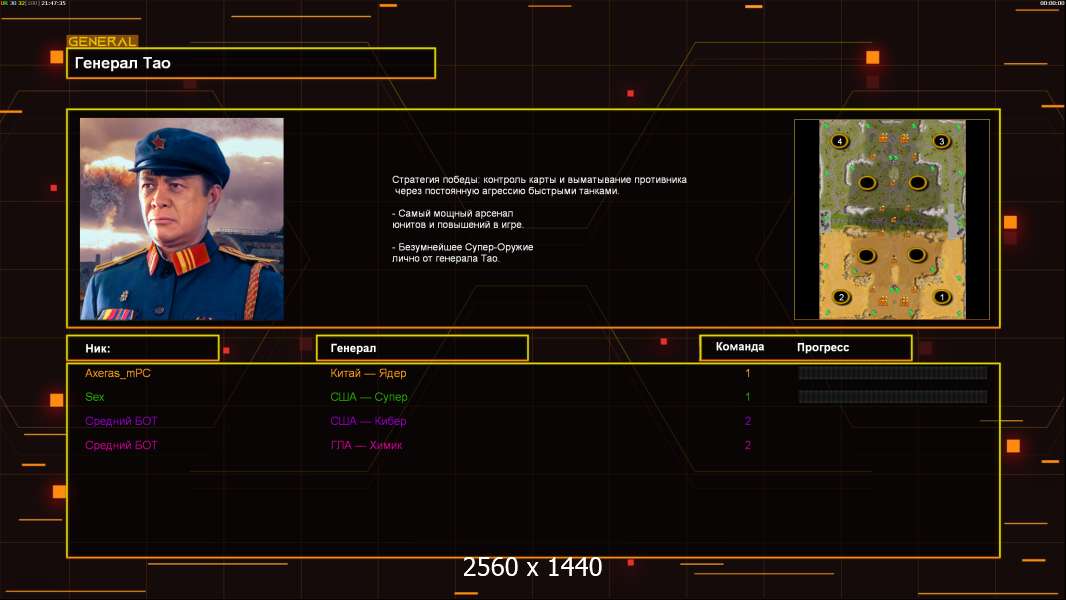The height and width of the screenshot is (600, 1066).
Task: Select player name Axeras_mPC
Action: tap(118, 373)
